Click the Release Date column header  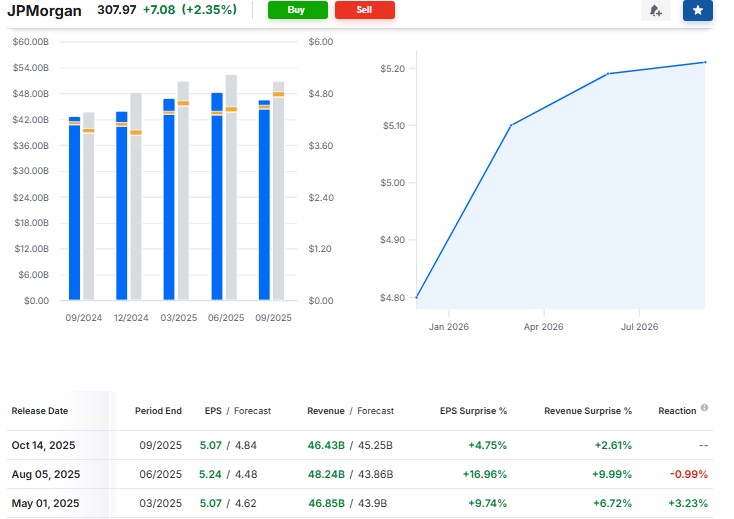[x=40, y=411]
